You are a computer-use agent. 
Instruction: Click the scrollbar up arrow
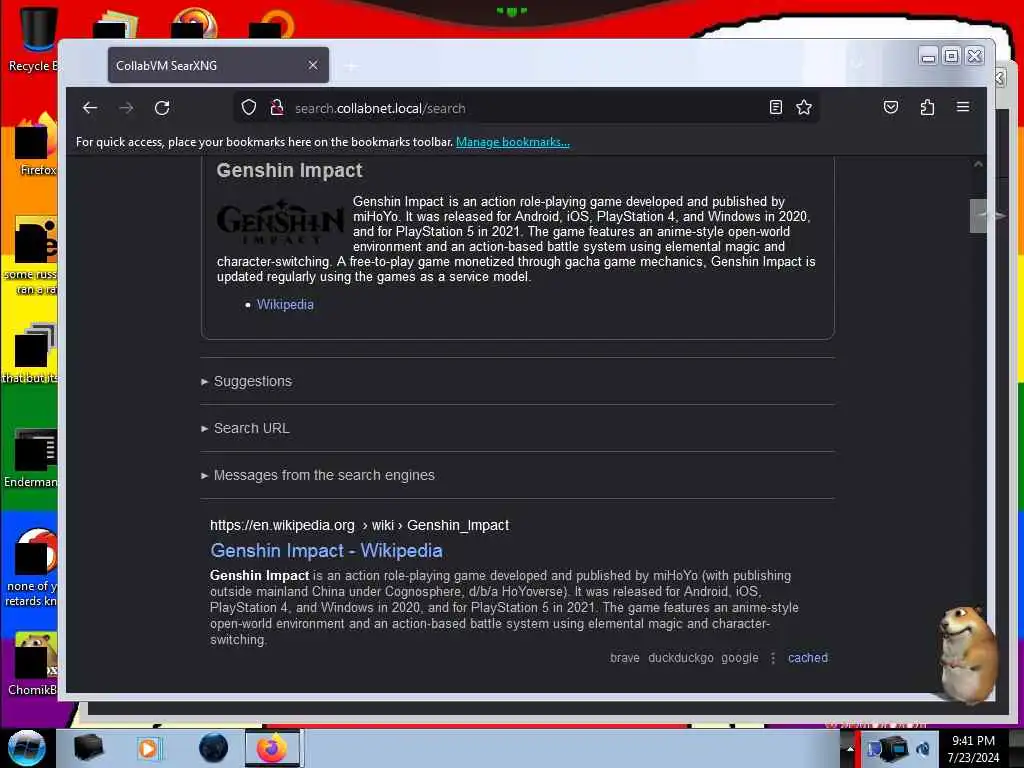coord(978,165)
